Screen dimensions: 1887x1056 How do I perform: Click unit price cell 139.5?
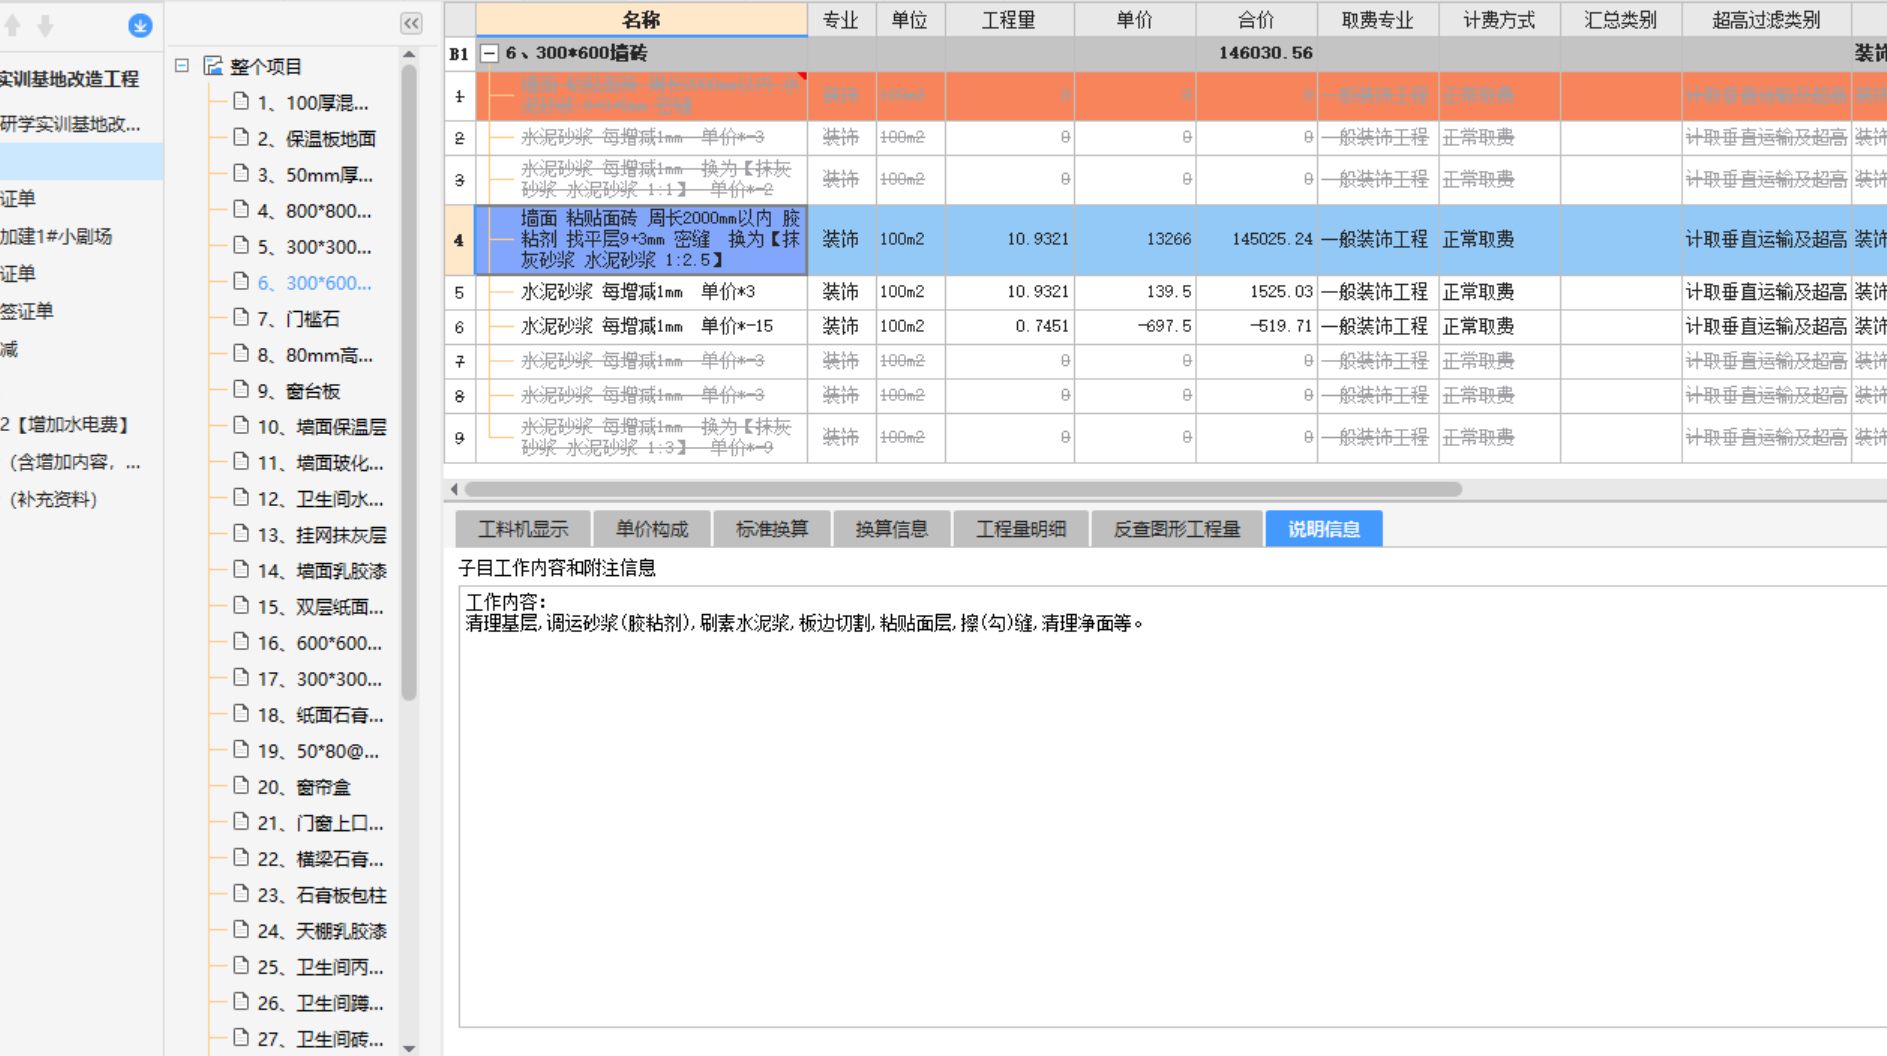[1135, 292]
